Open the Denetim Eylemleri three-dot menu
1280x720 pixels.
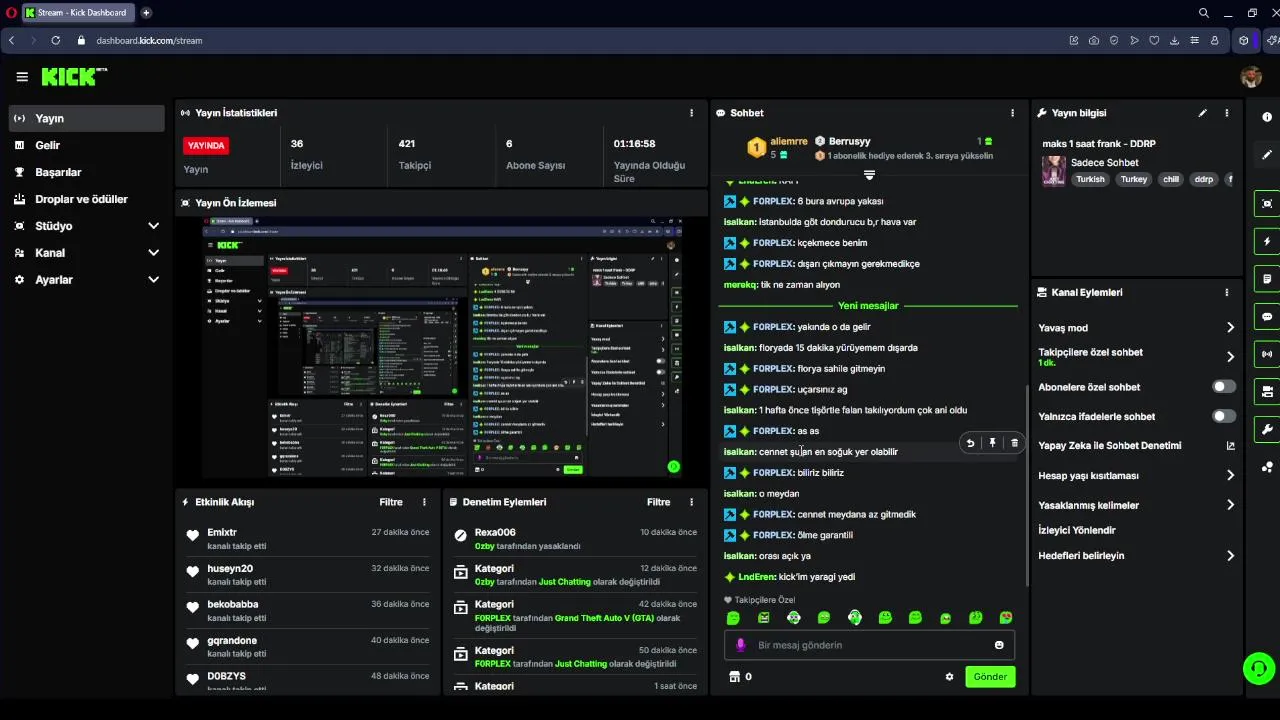(691, 502)
